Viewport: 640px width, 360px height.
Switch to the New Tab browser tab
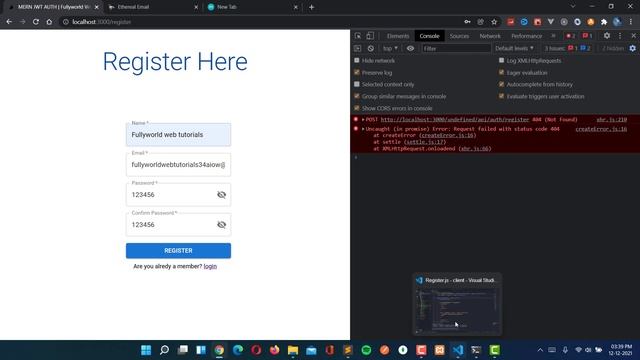tap(252, 7)
